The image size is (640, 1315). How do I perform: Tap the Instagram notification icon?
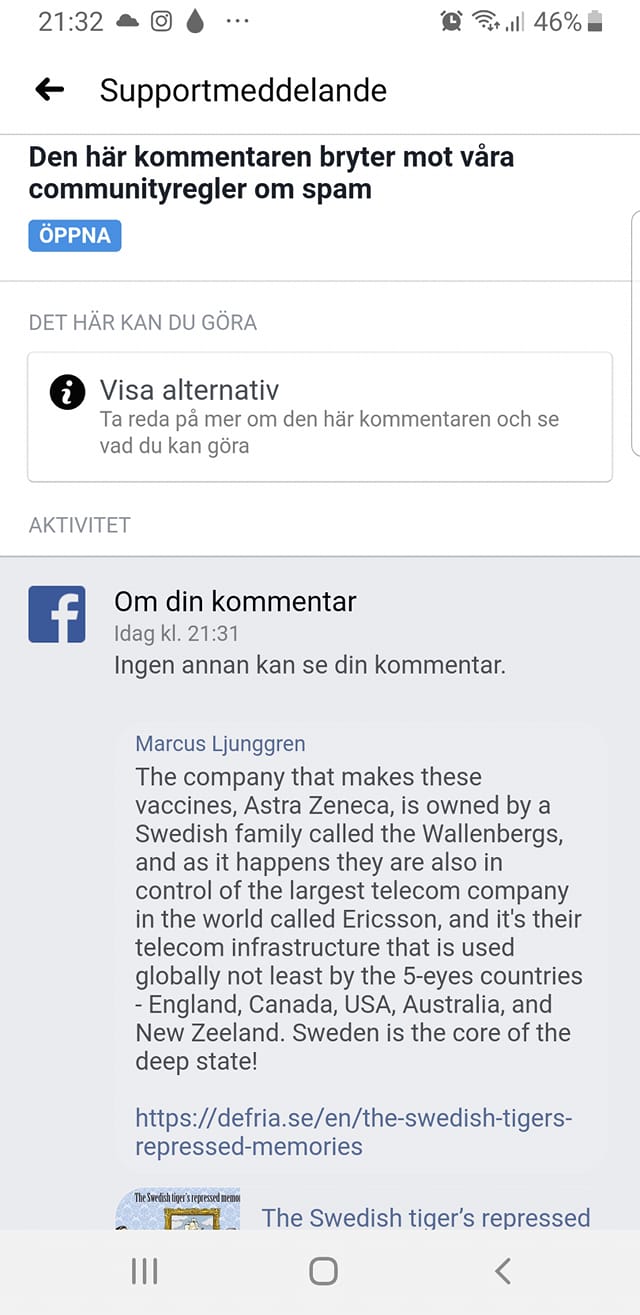pyautogui.click(x=161, y=22)
